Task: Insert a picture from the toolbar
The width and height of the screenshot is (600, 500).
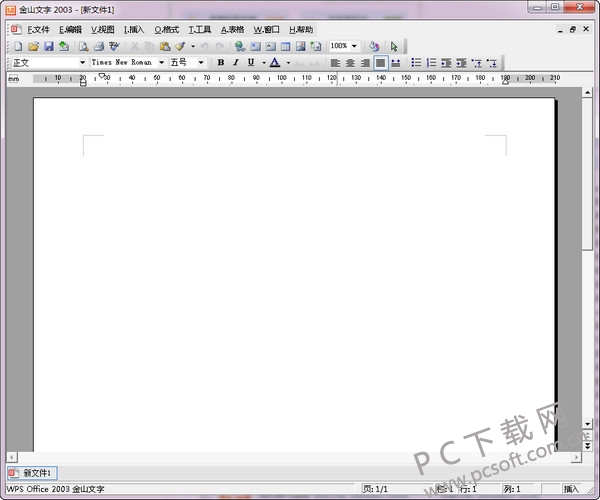Action: click(x=301, y=46)
